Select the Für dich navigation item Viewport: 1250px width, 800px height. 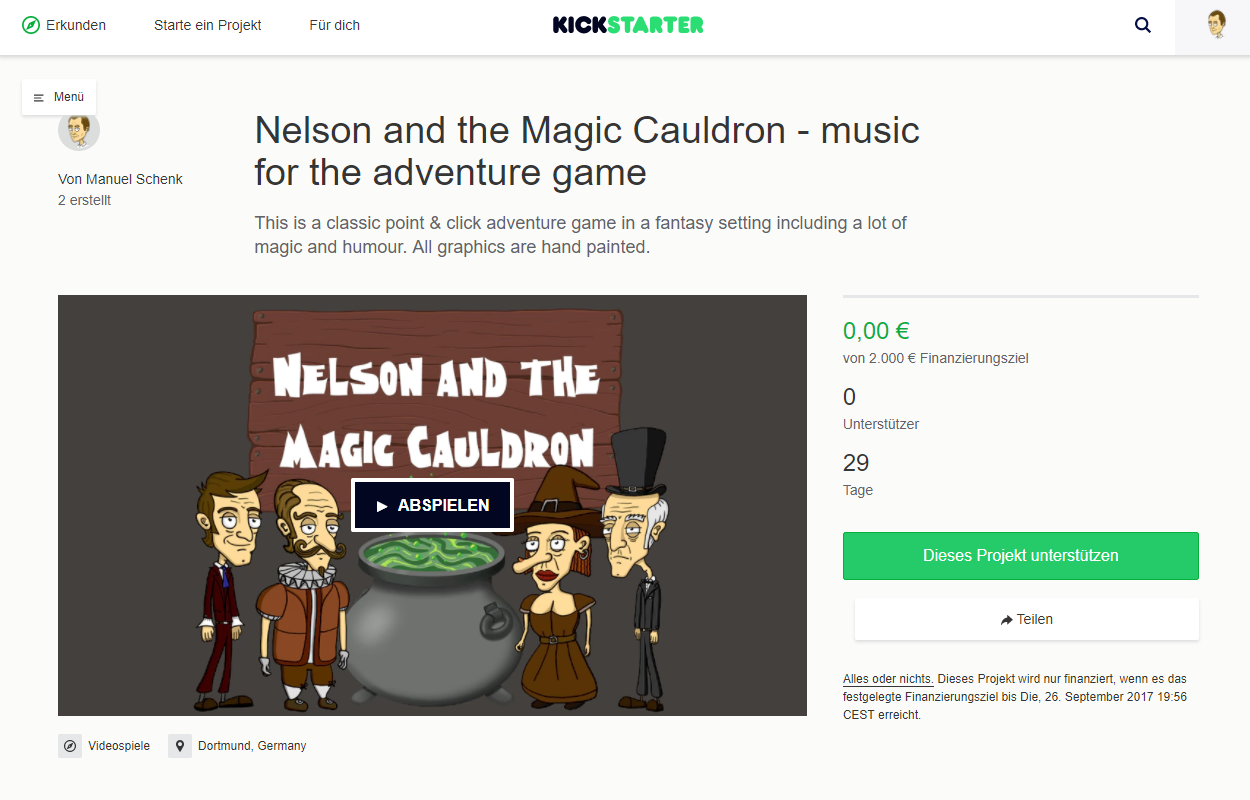[335, 25]
